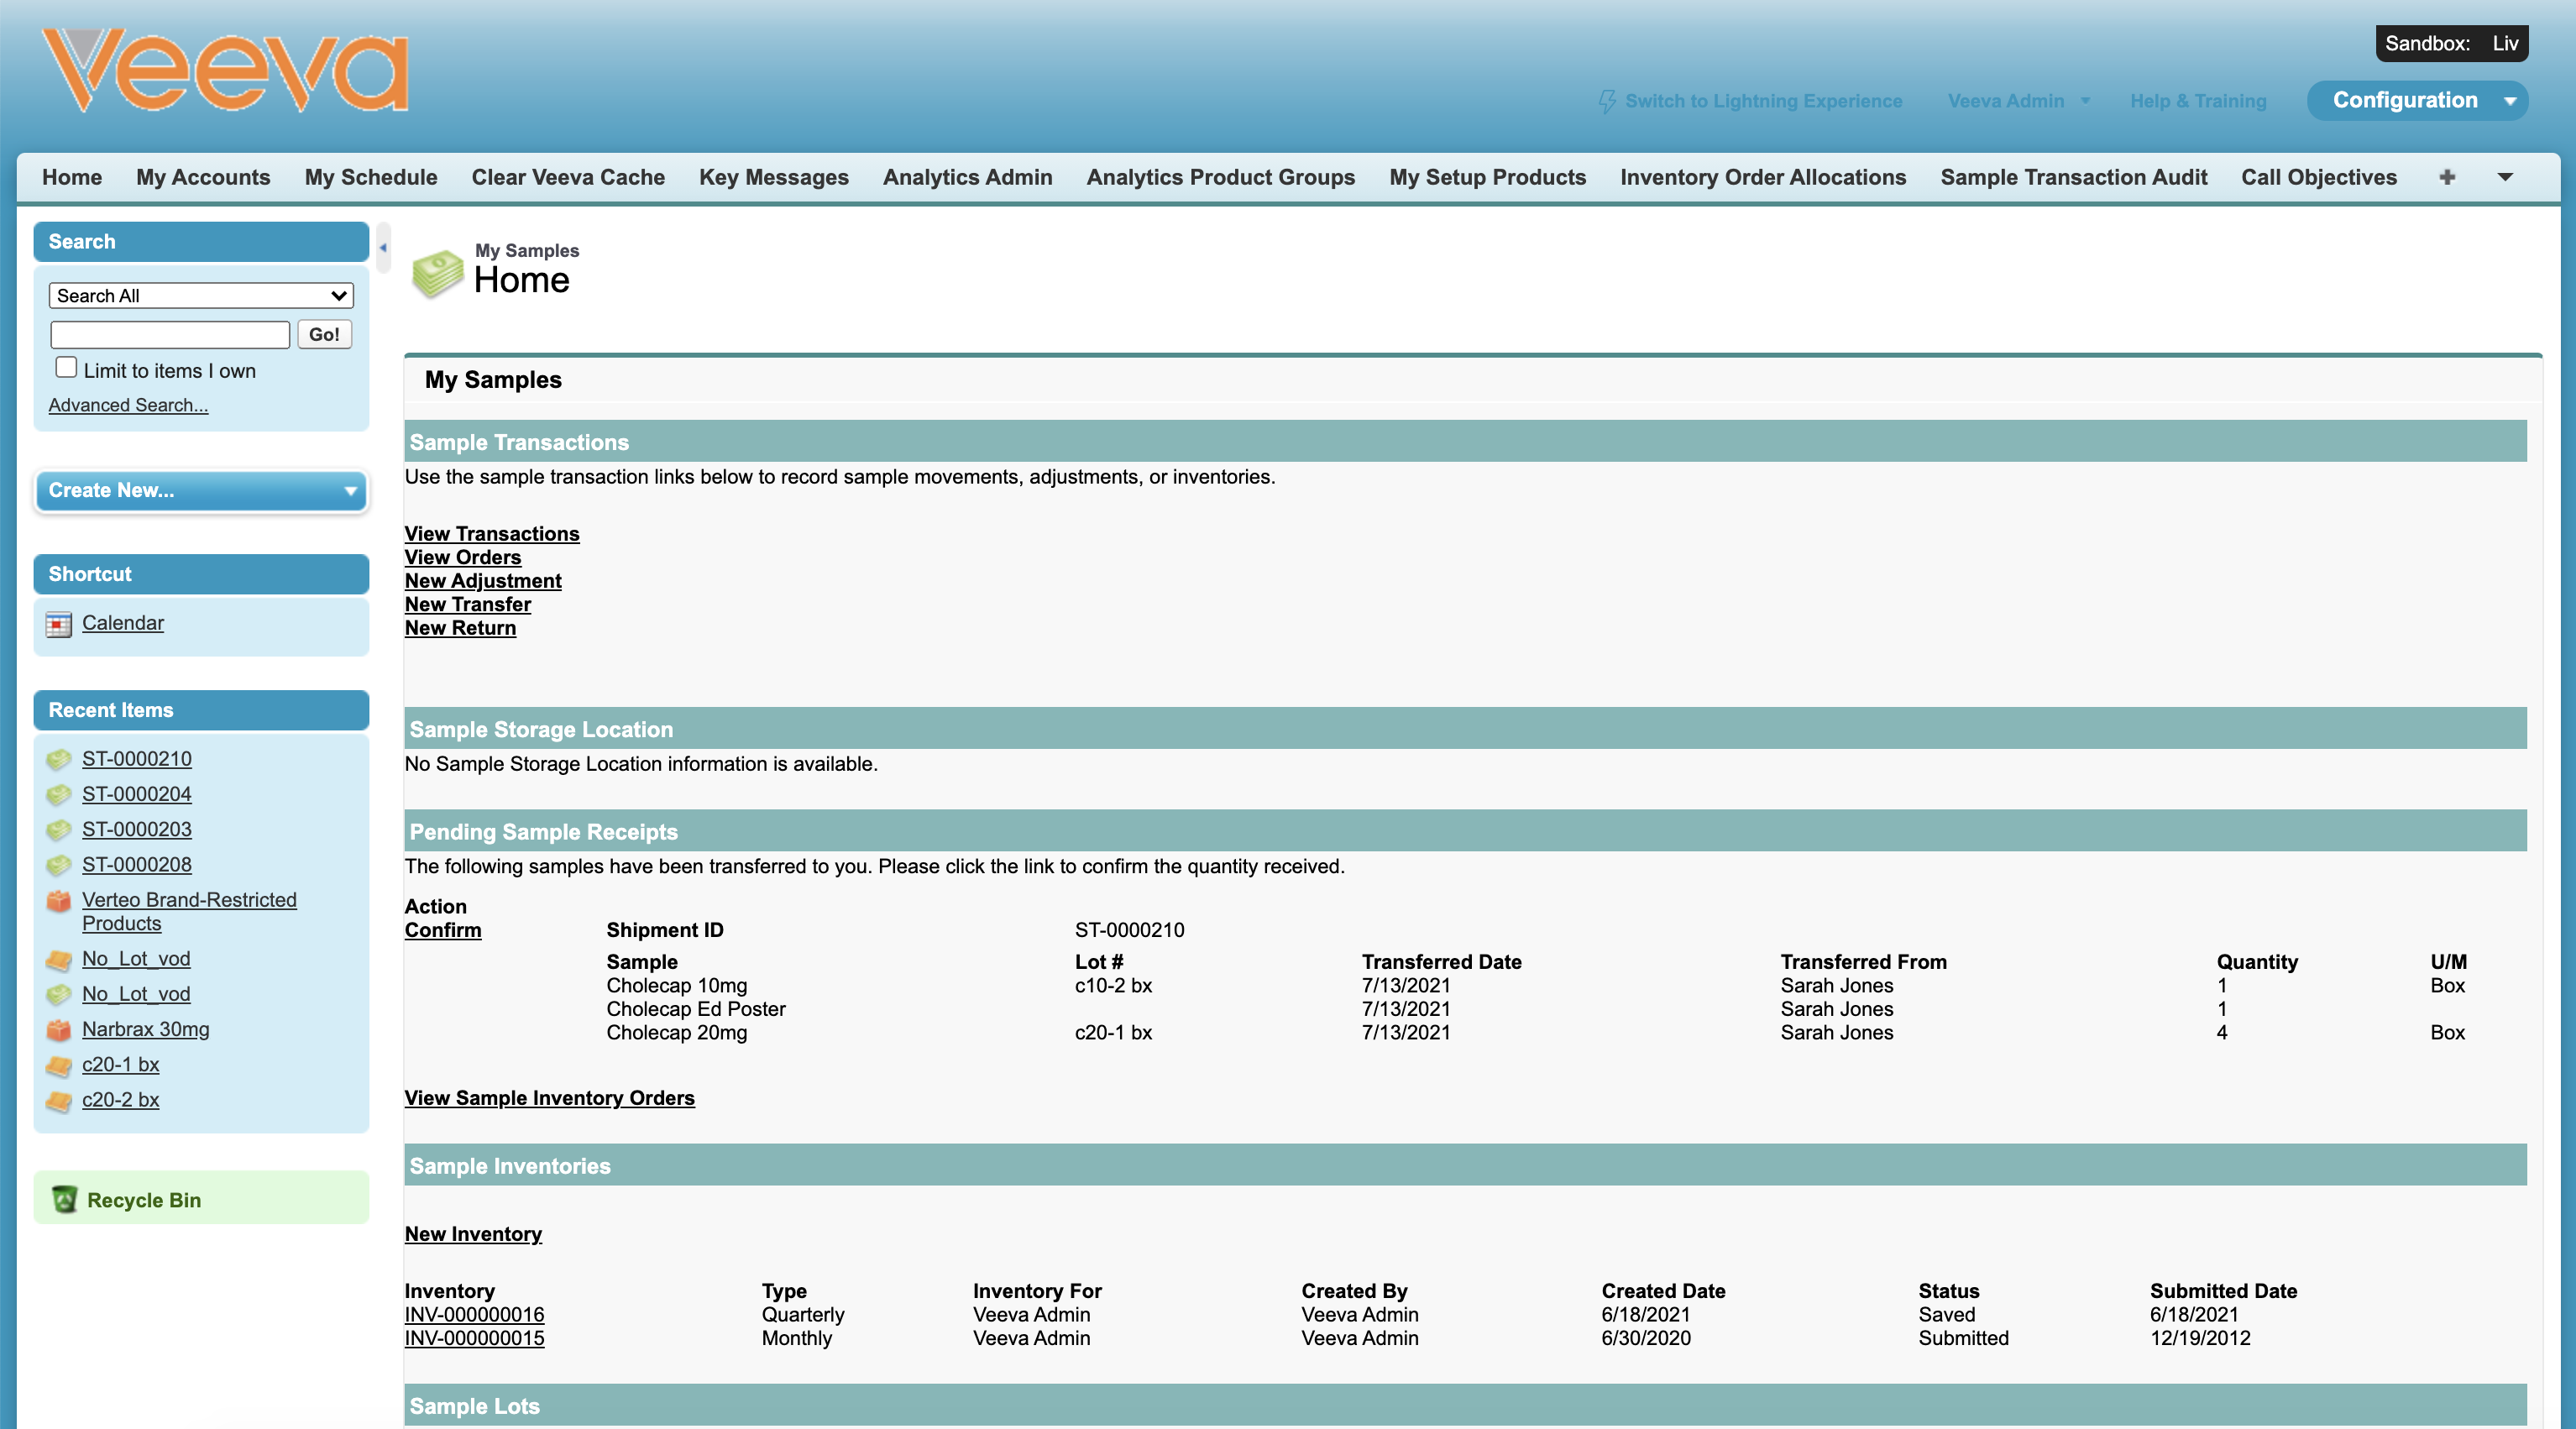Click Confirm for shipment ST-0000210
The width and height of the screenshot is (2576, 1429).
[442, 930]
